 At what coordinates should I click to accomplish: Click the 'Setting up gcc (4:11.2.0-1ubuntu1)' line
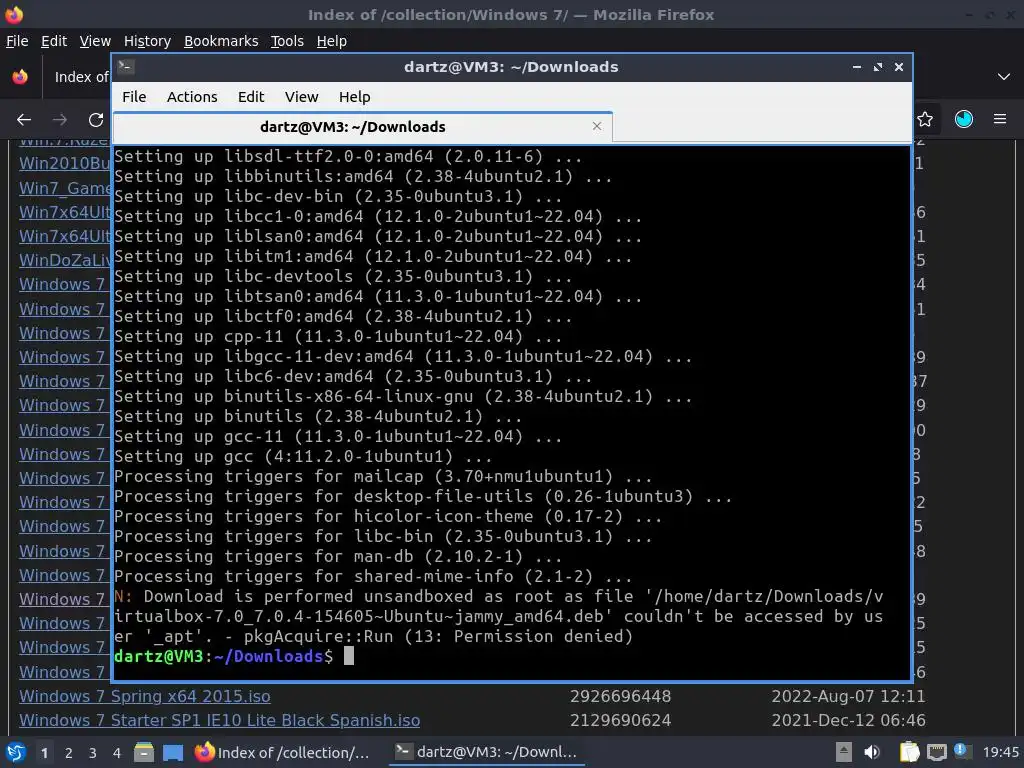(303, 456)
